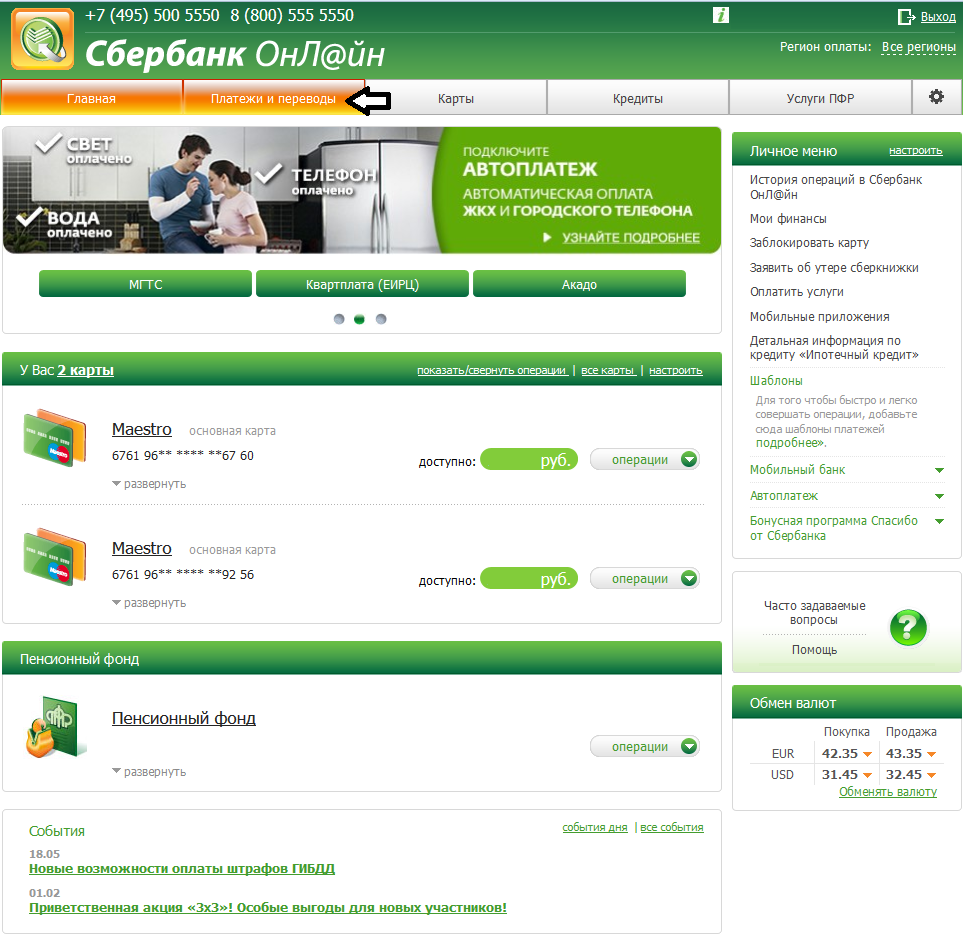This screenshot has height=935, width=963.
Task: Open История операций в Сбербанк ОнЛ@йн
Action: pos(836,187)
